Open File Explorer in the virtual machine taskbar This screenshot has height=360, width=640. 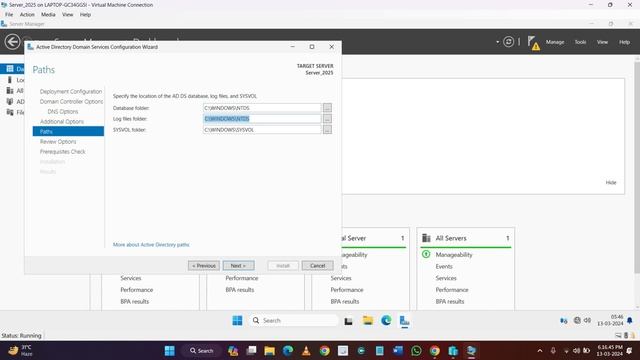pyautogui.click(x=368, y=321)
